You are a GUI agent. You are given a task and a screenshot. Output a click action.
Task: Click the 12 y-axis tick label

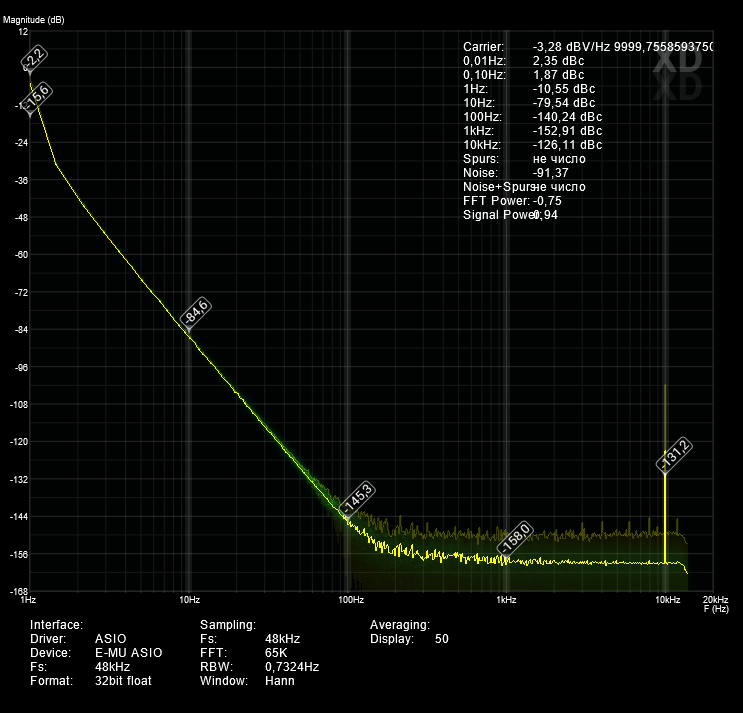pos(23,32)
